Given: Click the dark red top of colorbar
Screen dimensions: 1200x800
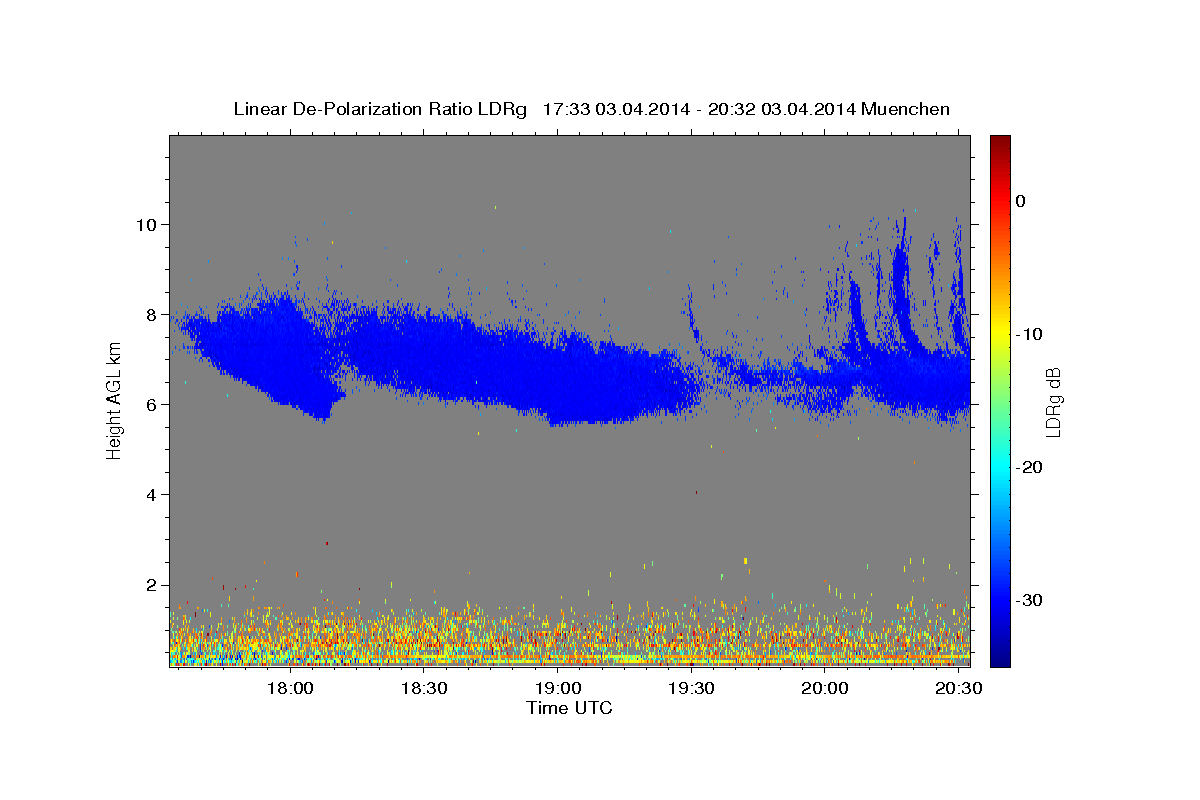Looking at the screenshot, I should click(1000, 145).
